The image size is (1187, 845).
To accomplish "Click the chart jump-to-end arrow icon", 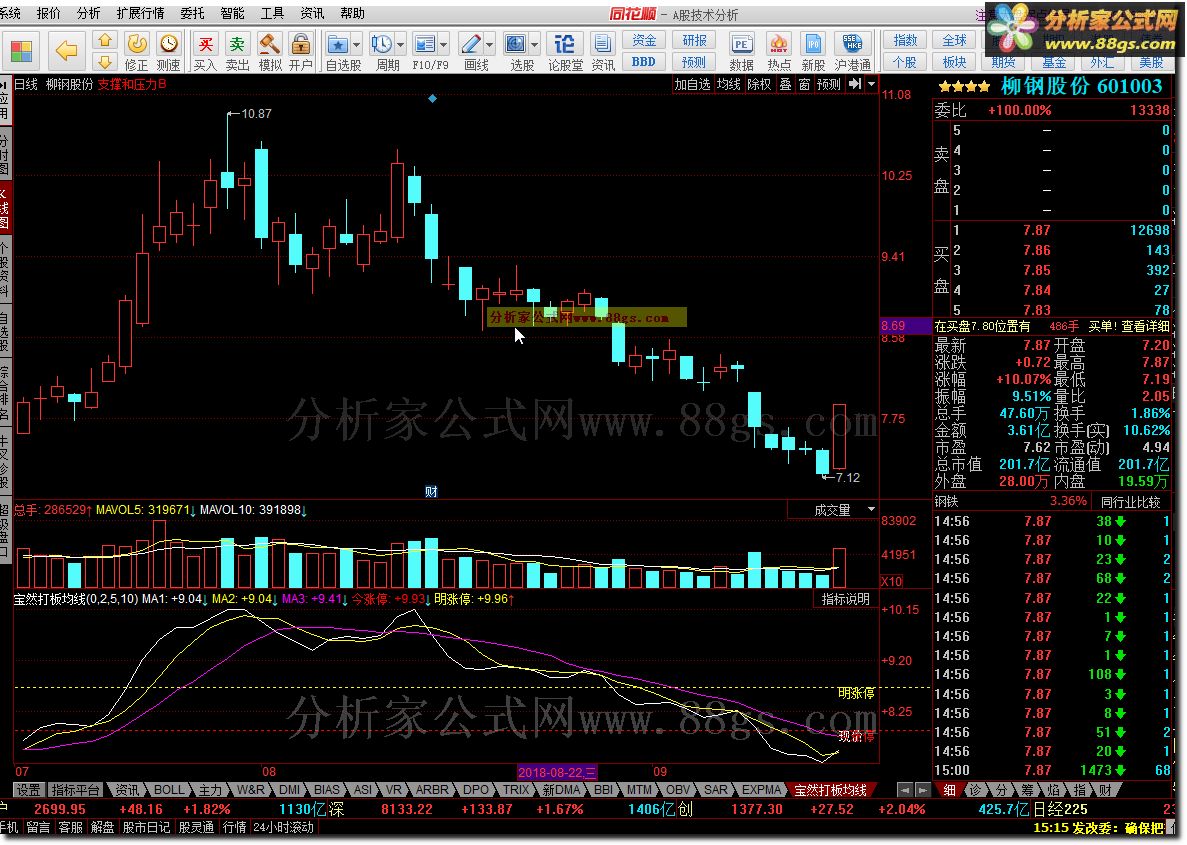I will pos(855,84).
